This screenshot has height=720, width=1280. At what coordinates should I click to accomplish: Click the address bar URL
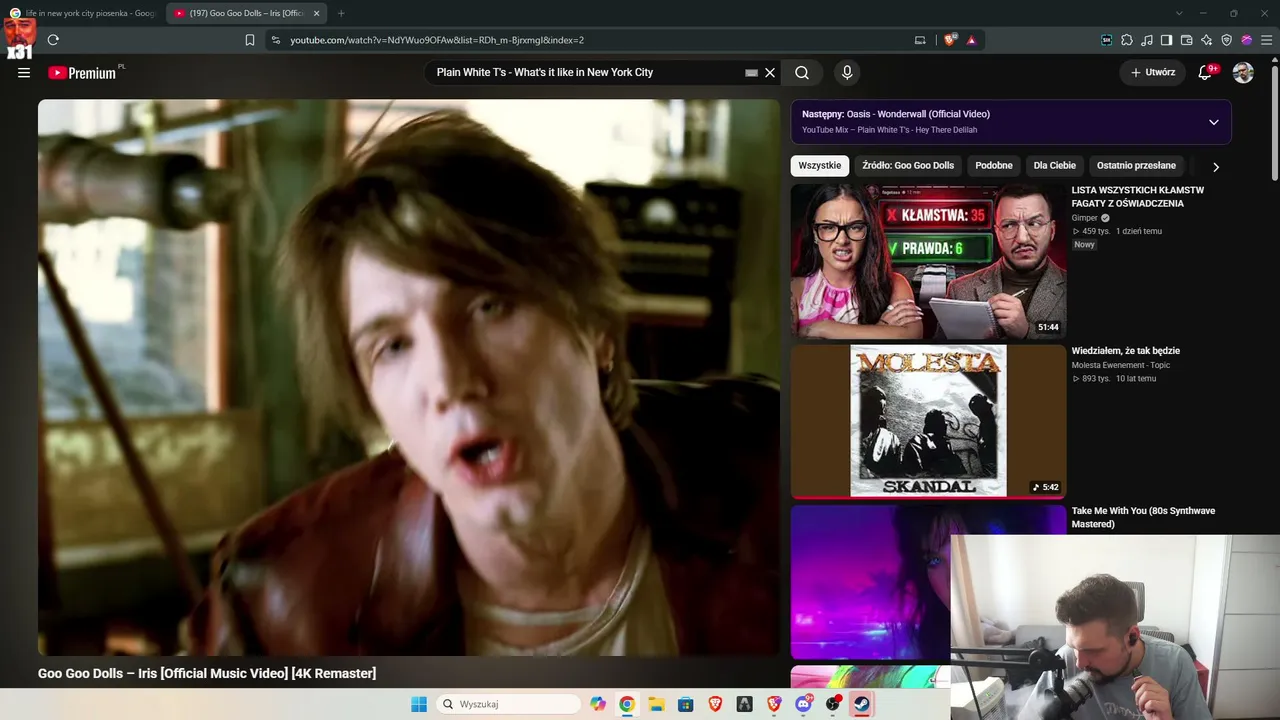click(437, 40)
